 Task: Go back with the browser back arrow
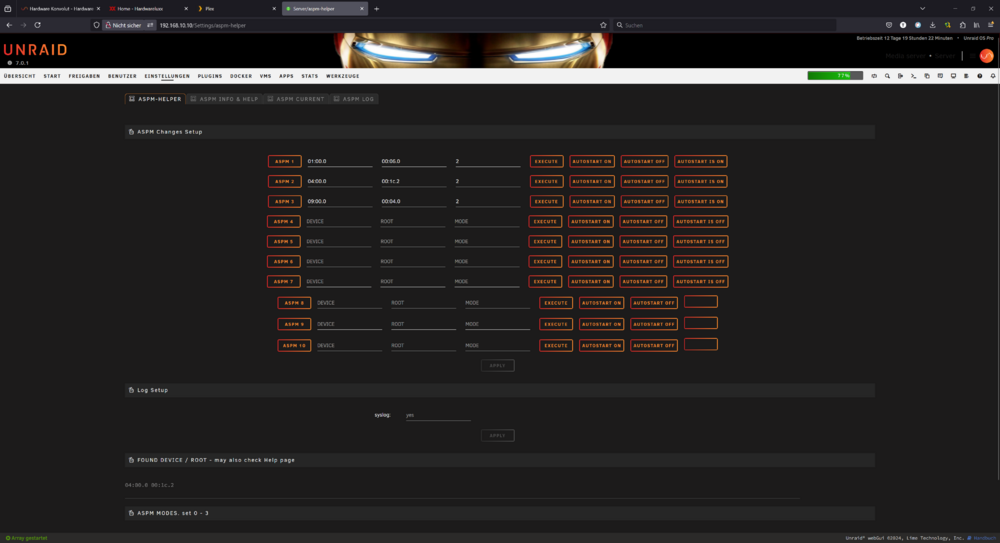pyautogui.click(x=9, y=25)
